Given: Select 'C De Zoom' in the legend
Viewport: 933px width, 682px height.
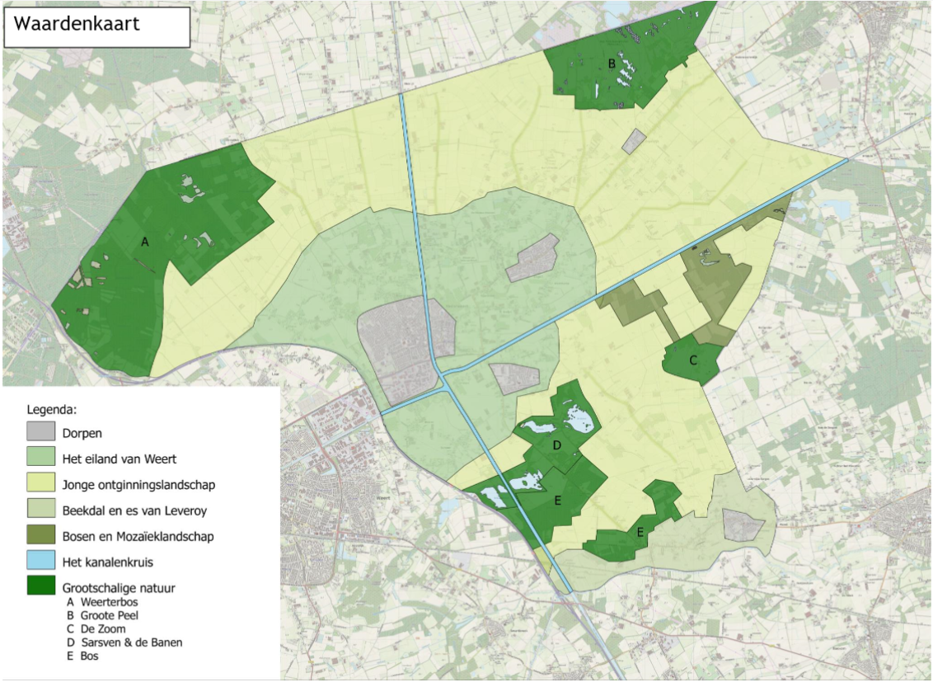Looking at the screenshot, I should point(98,630).
